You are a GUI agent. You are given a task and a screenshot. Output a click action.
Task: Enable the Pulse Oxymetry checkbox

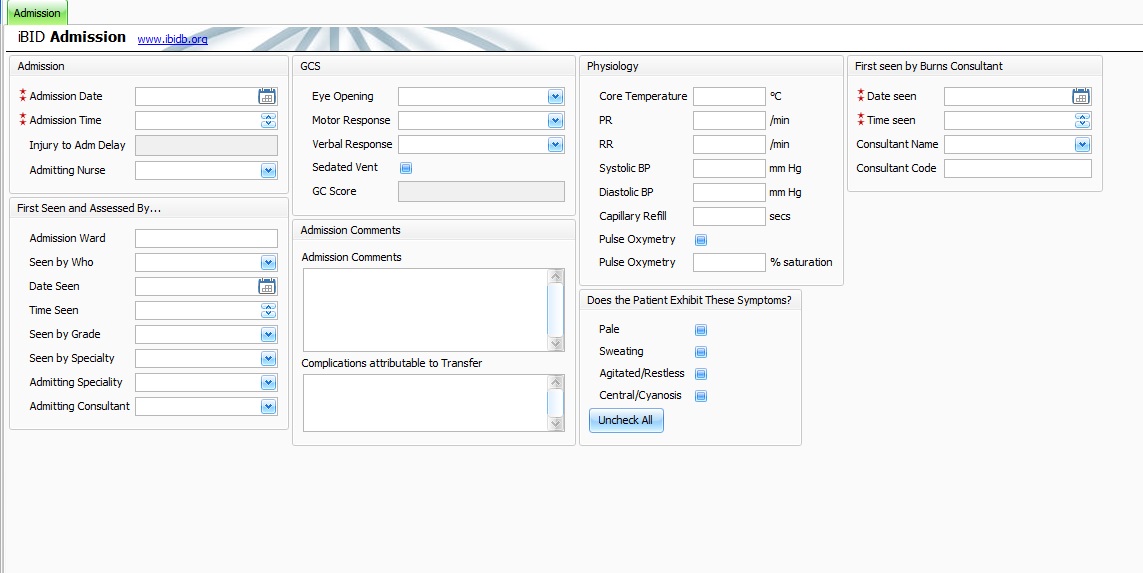[701, 240]
